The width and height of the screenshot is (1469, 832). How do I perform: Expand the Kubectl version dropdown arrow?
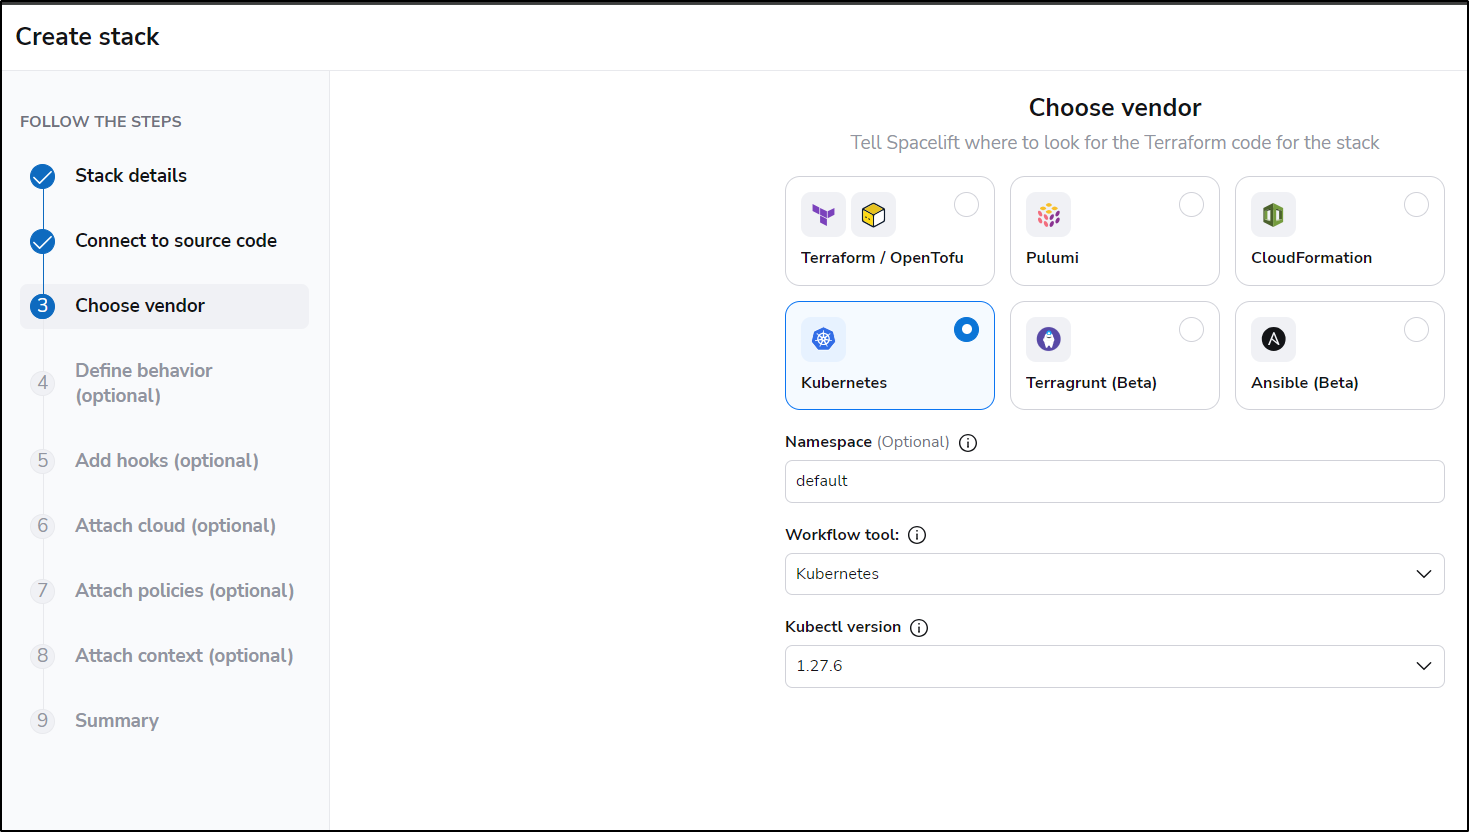[x=1424, y=666]
